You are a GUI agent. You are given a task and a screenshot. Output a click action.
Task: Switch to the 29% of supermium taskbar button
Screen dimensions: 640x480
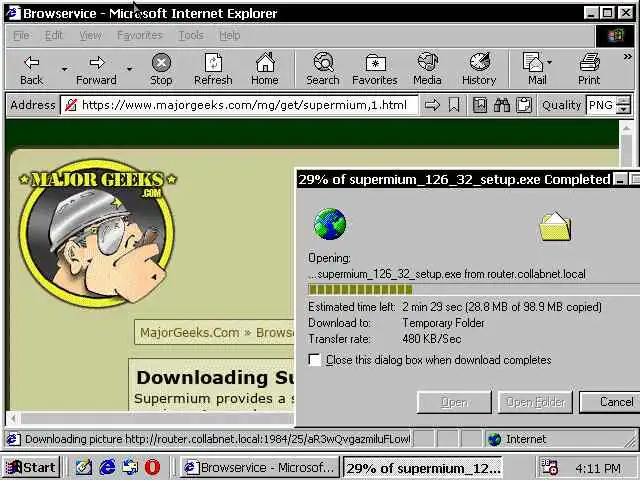point(423,468)
